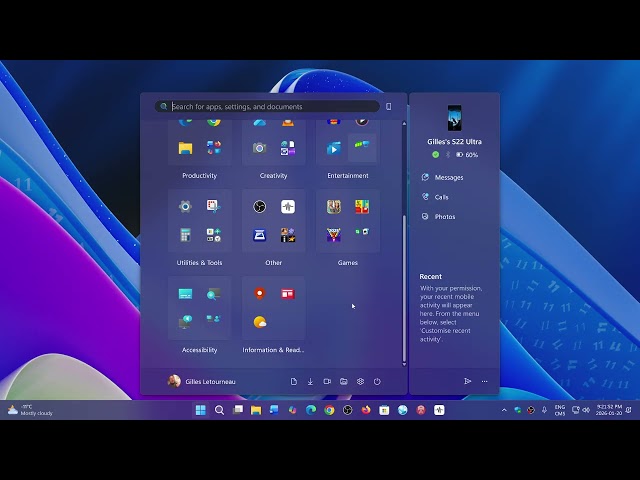Open File Explorer in the Productivity folder

click(x=185, y=148)
